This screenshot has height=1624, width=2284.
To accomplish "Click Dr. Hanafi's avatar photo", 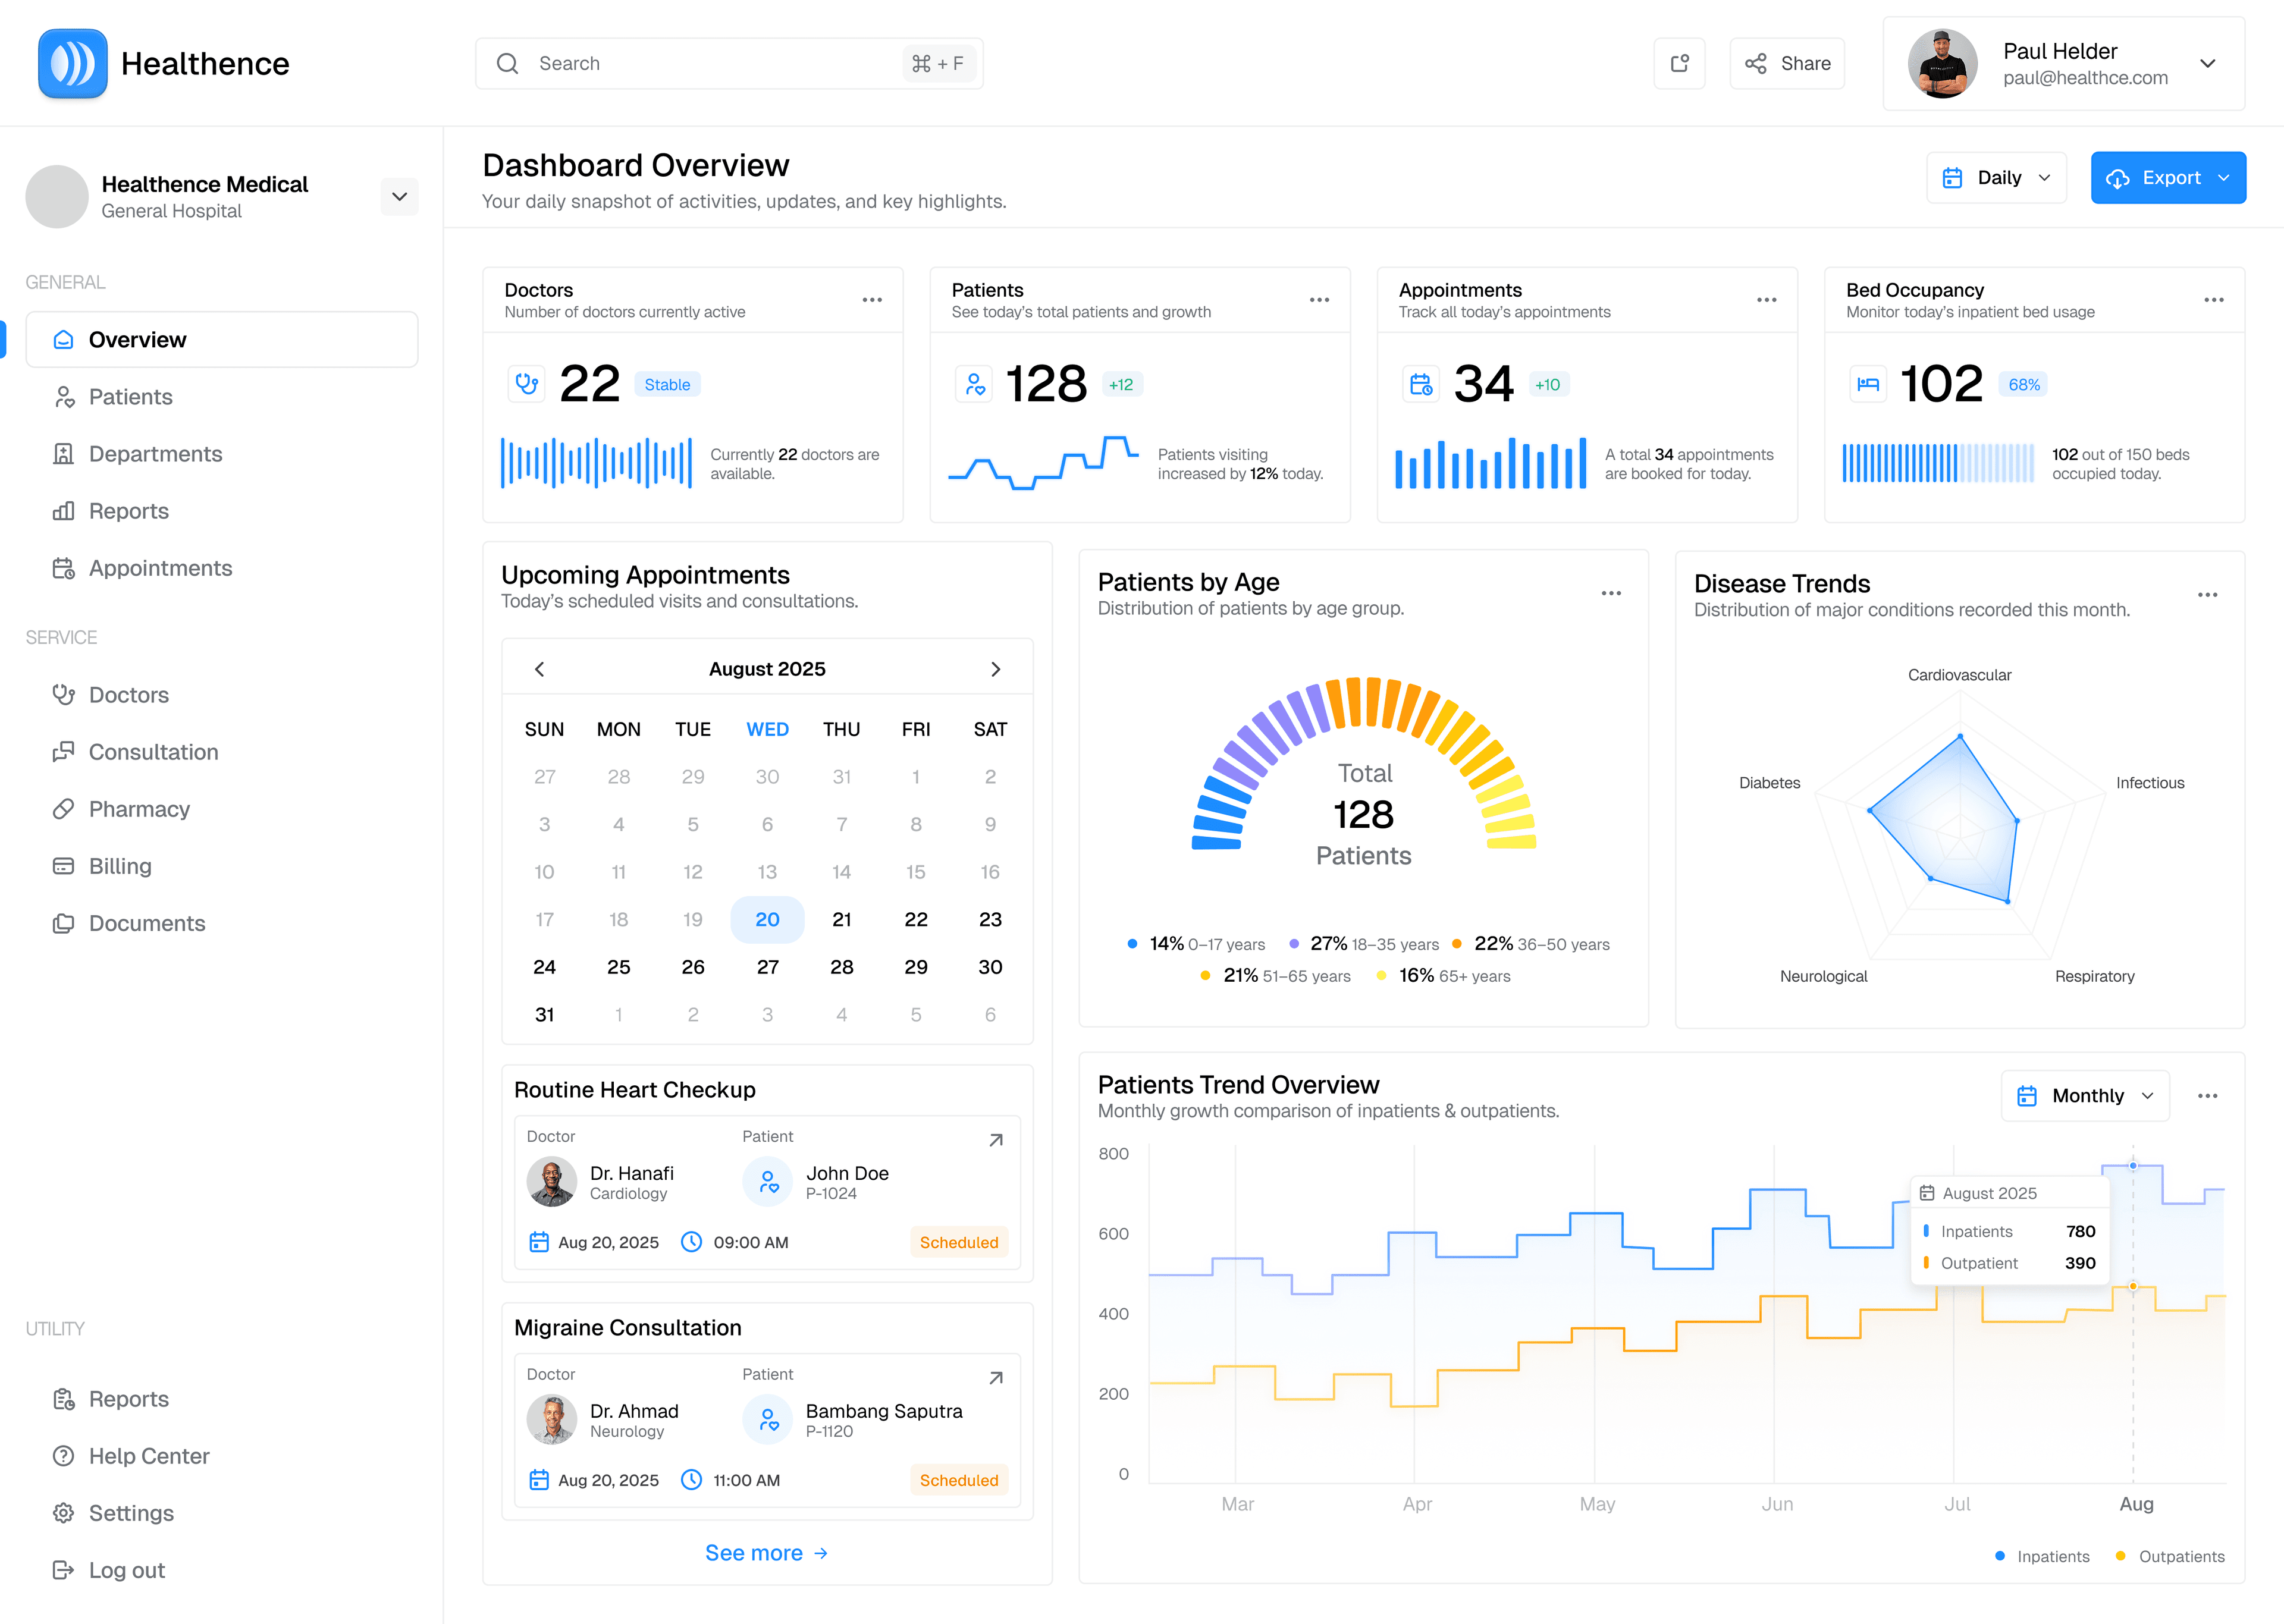I will pos(552,1182).
